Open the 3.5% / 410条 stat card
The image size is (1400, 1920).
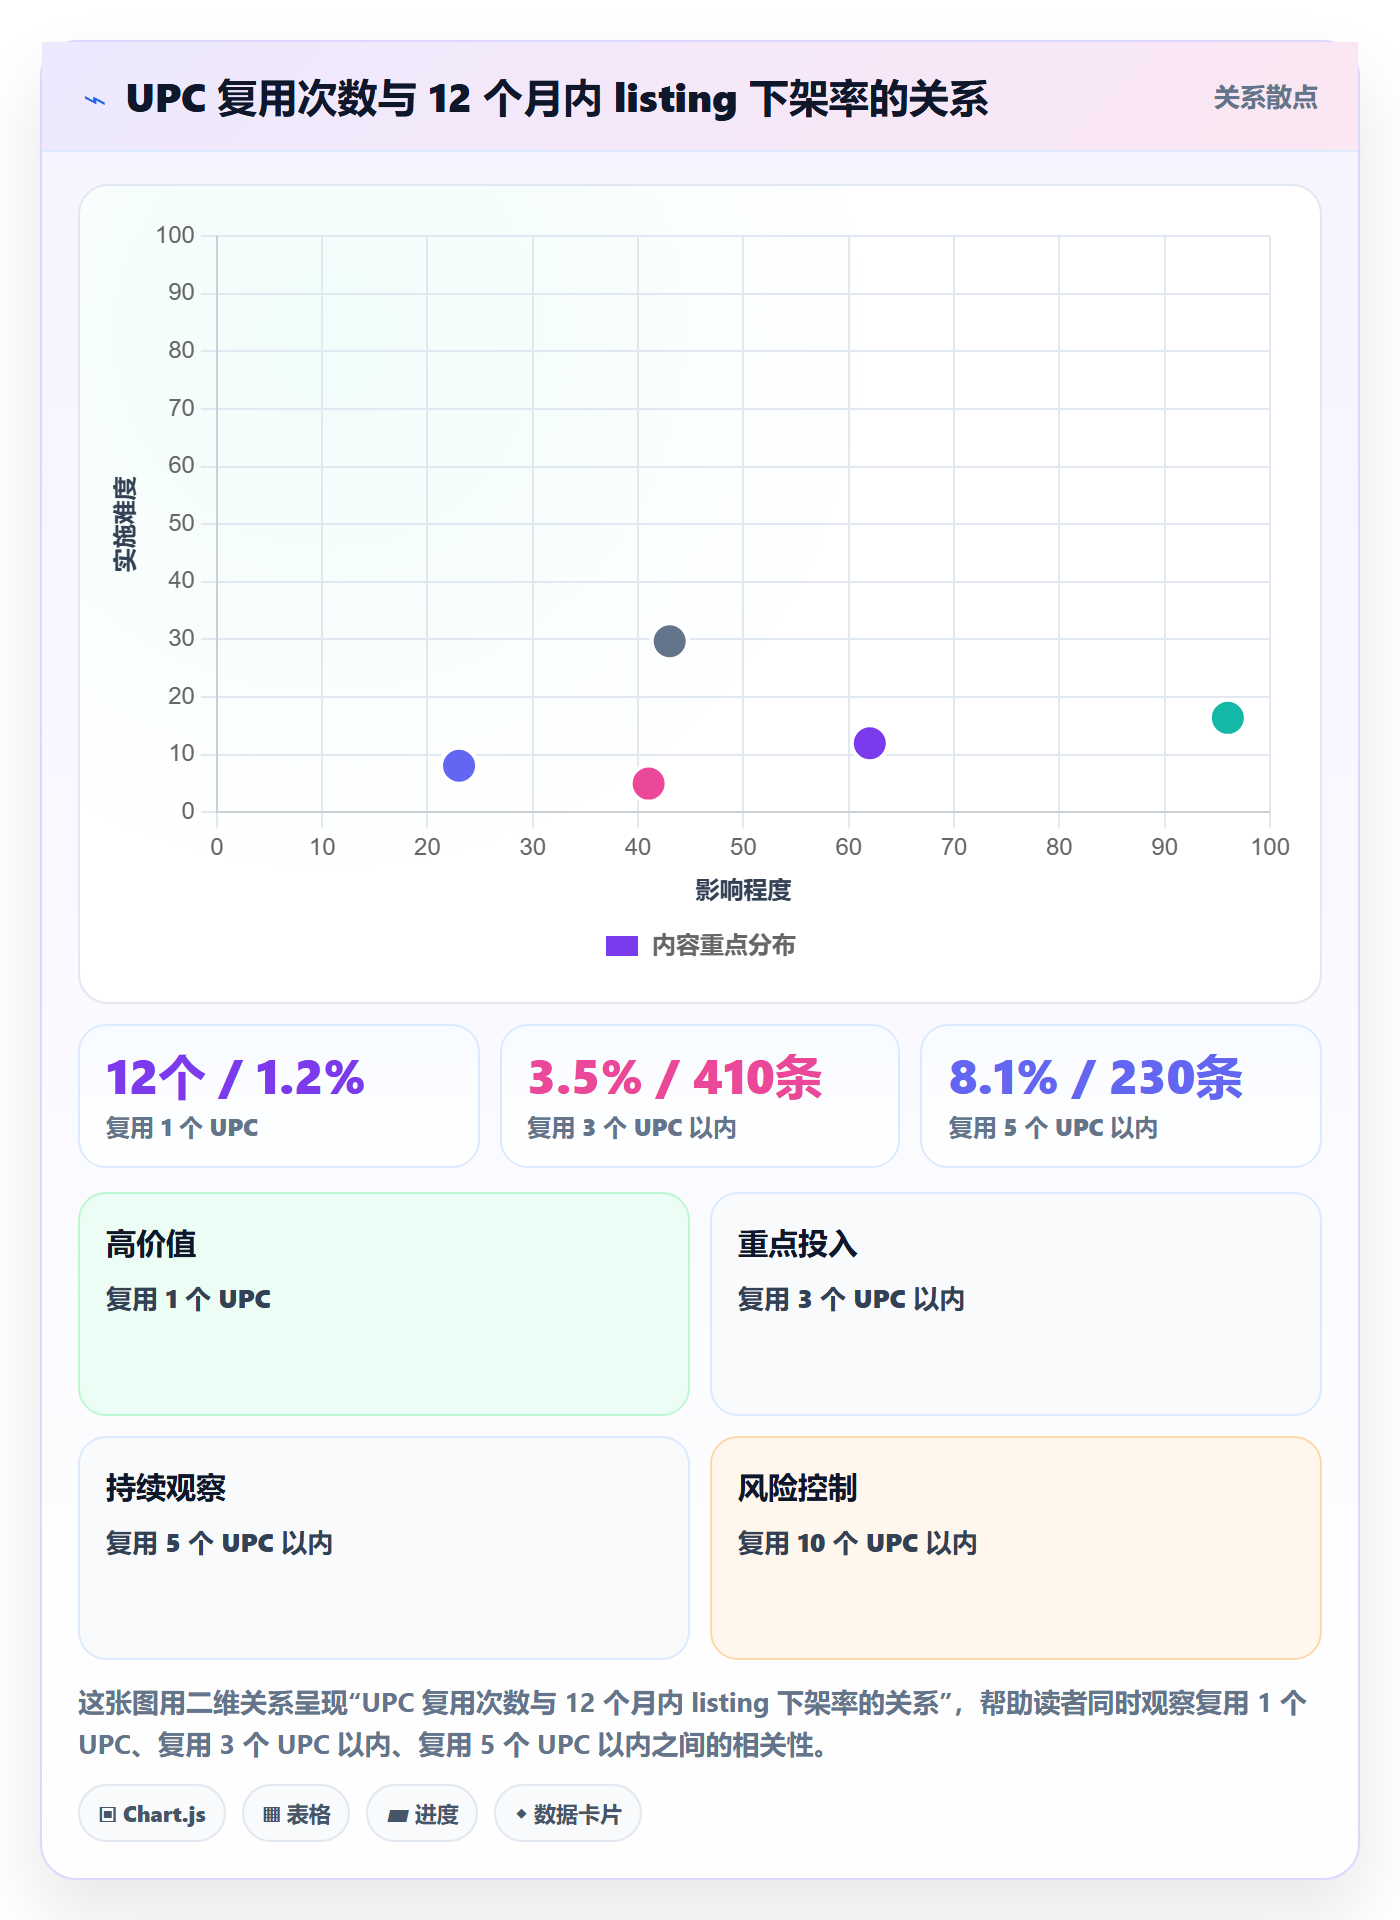pos(700,1096)
